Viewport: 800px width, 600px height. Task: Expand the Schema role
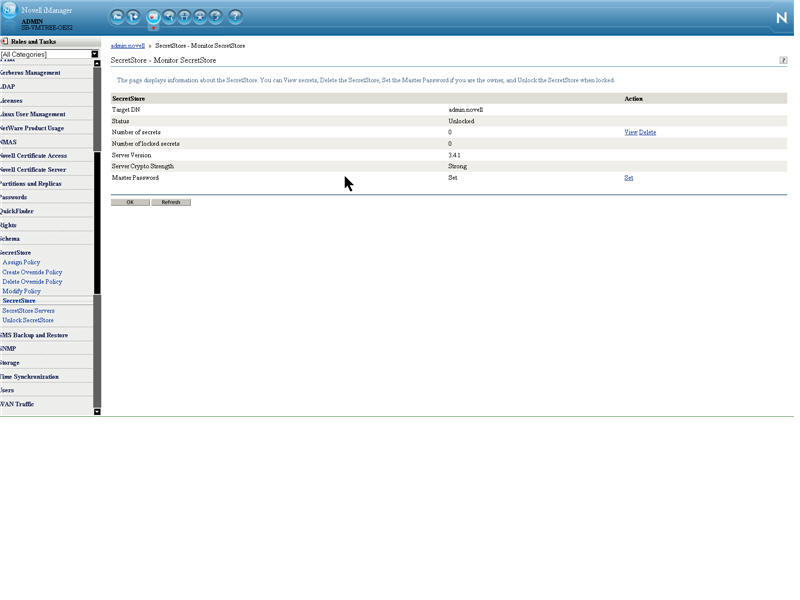pyautogui.click(x=10, y=239)
